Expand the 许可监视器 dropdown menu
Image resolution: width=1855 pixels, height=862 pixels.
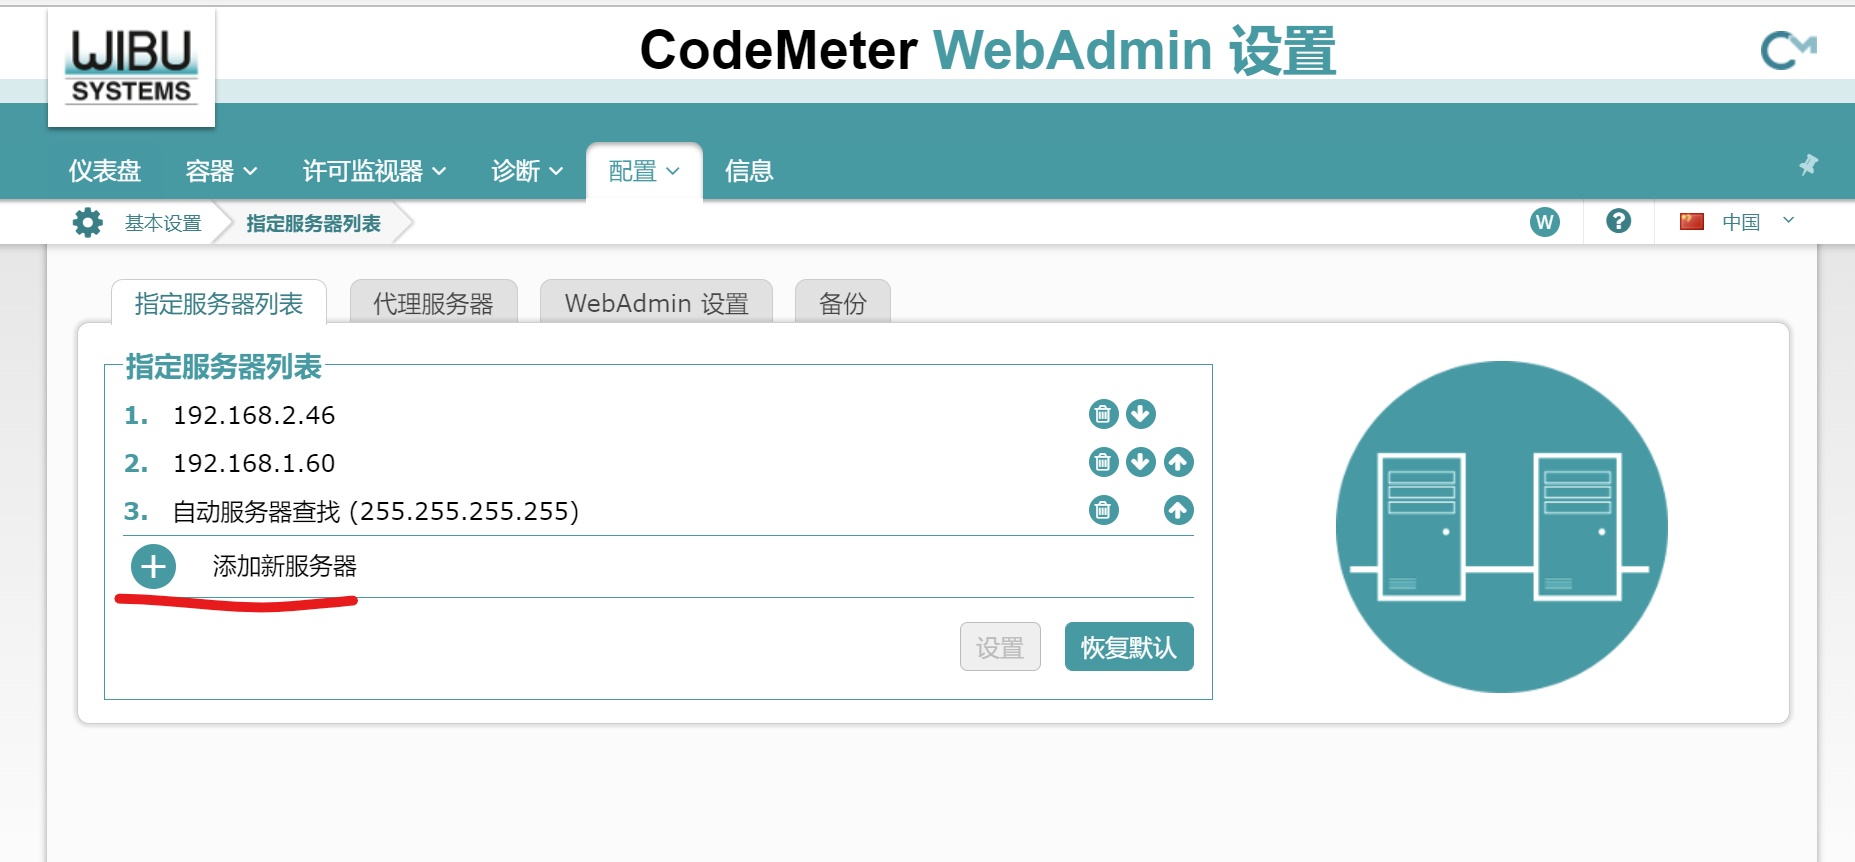374,172
